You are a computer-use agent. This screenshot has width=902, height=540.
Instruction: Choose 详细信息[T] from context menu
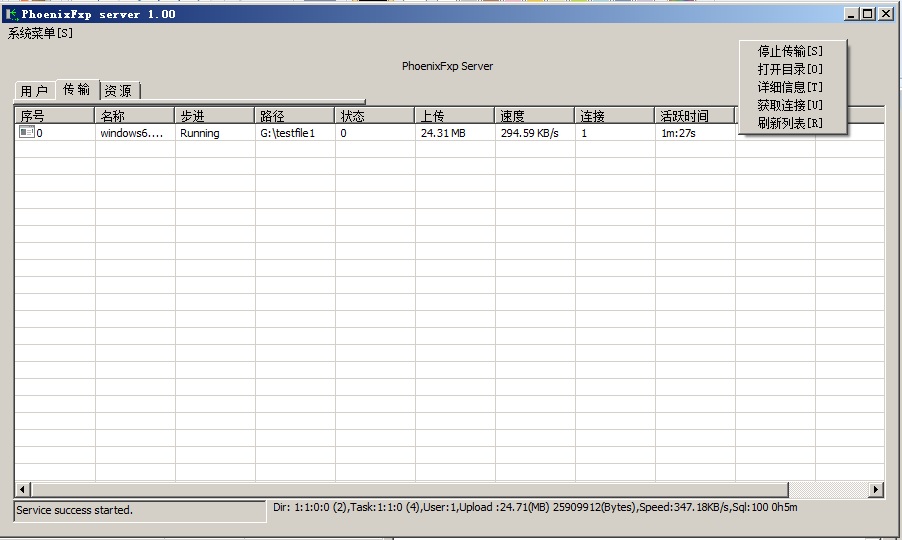(x=790, y=87)
